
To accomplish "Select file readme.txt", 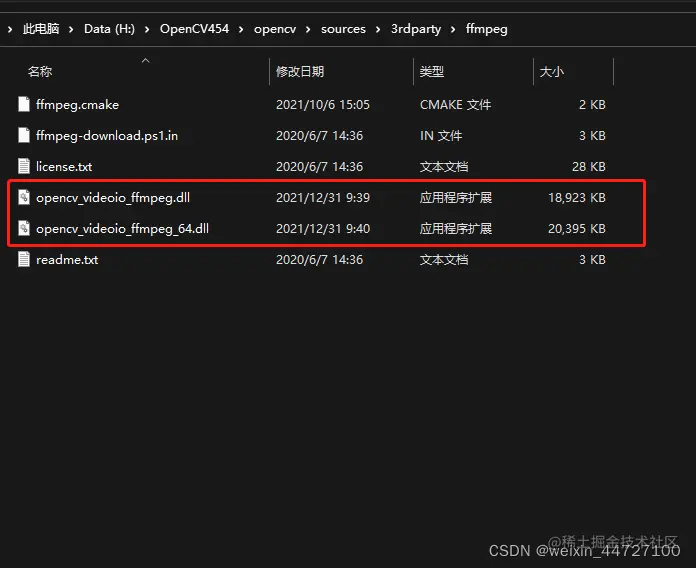I will coord(67,260).
